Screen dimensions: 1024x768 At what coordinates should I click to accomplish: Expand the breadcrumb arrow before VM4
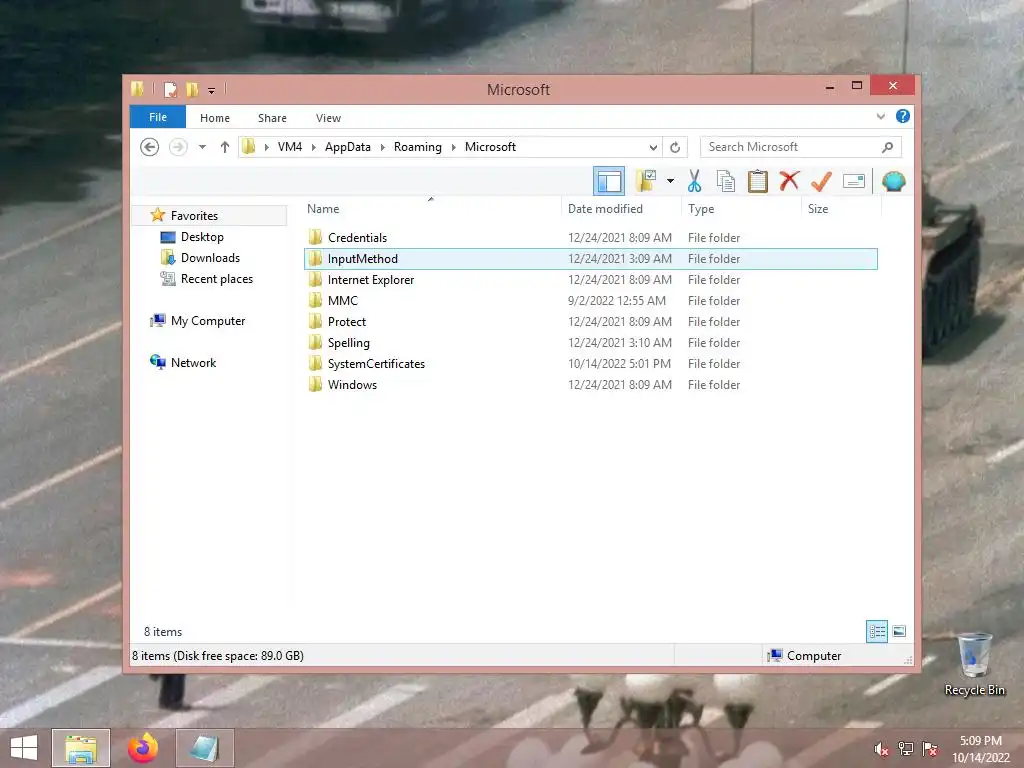click(266, 147)
